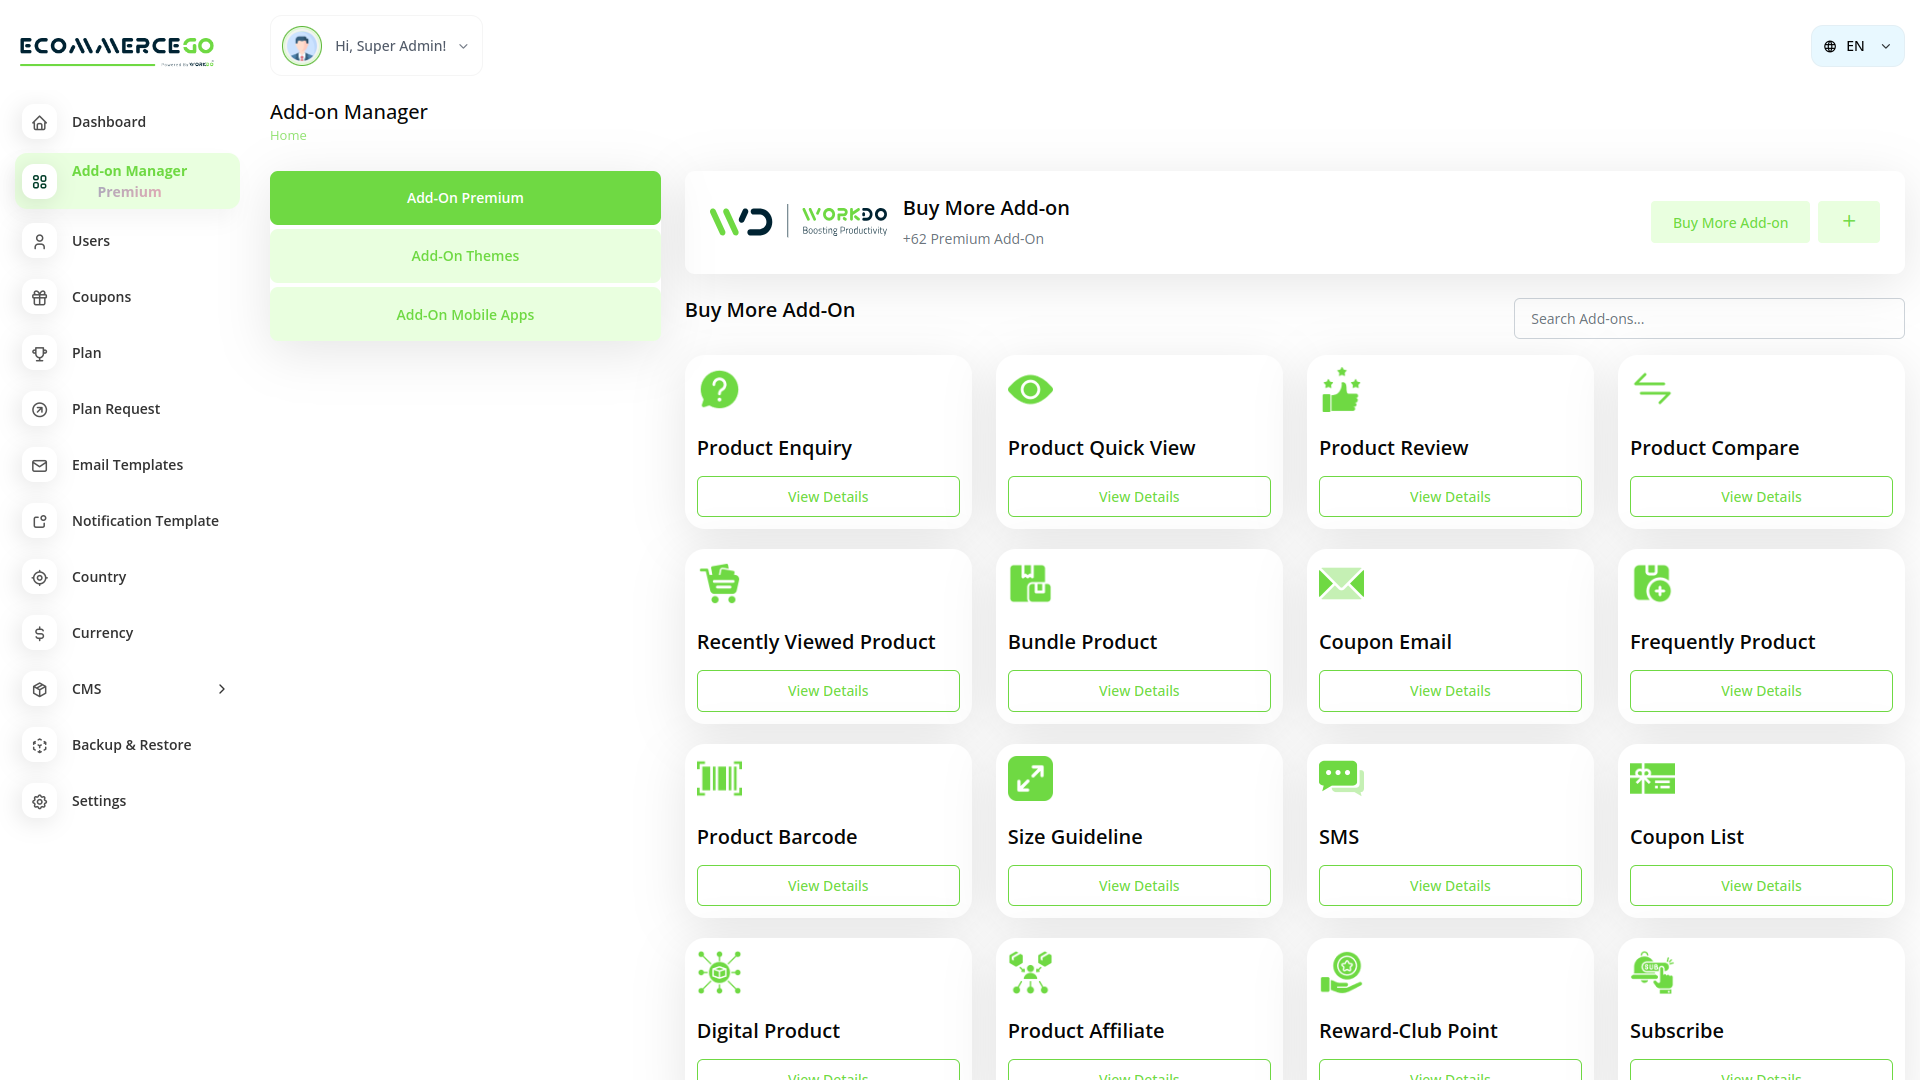Switch to the Add-On Mobile Apps tab
This screenshot has width=1920, height=1080.
click(465, 314)
